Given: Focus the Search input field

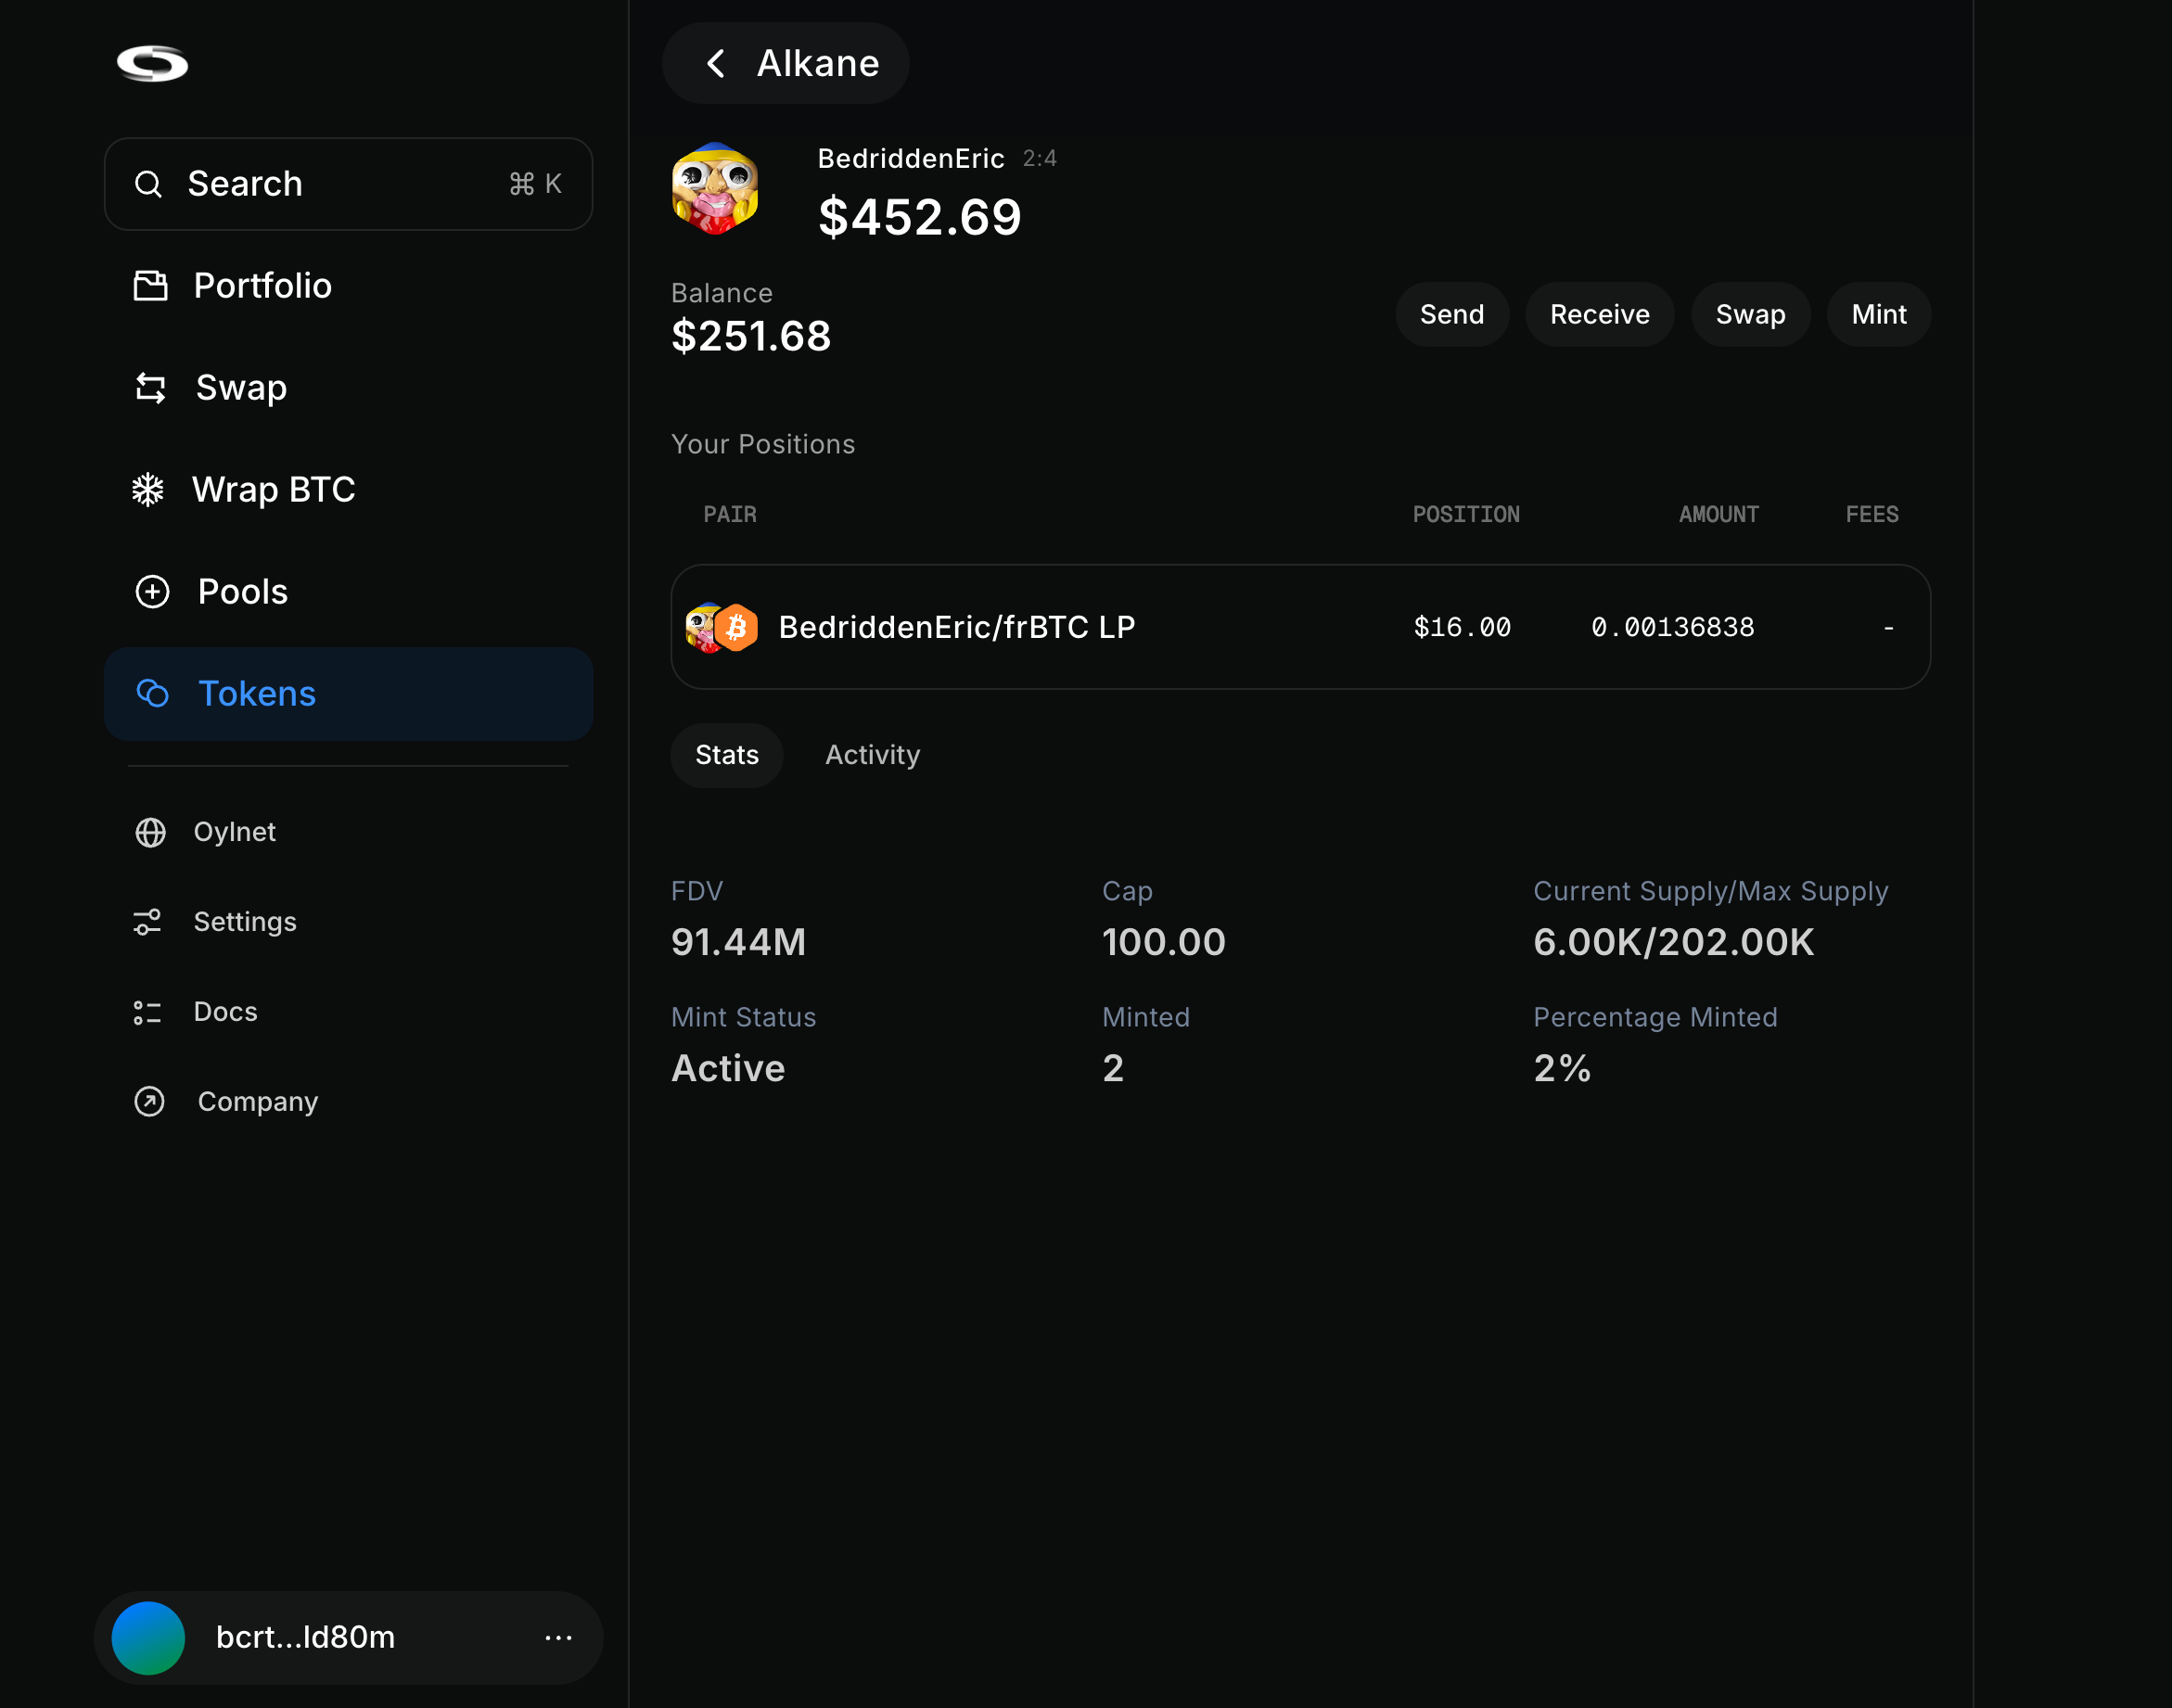Looking at the screenshot, I should point(348,184).
